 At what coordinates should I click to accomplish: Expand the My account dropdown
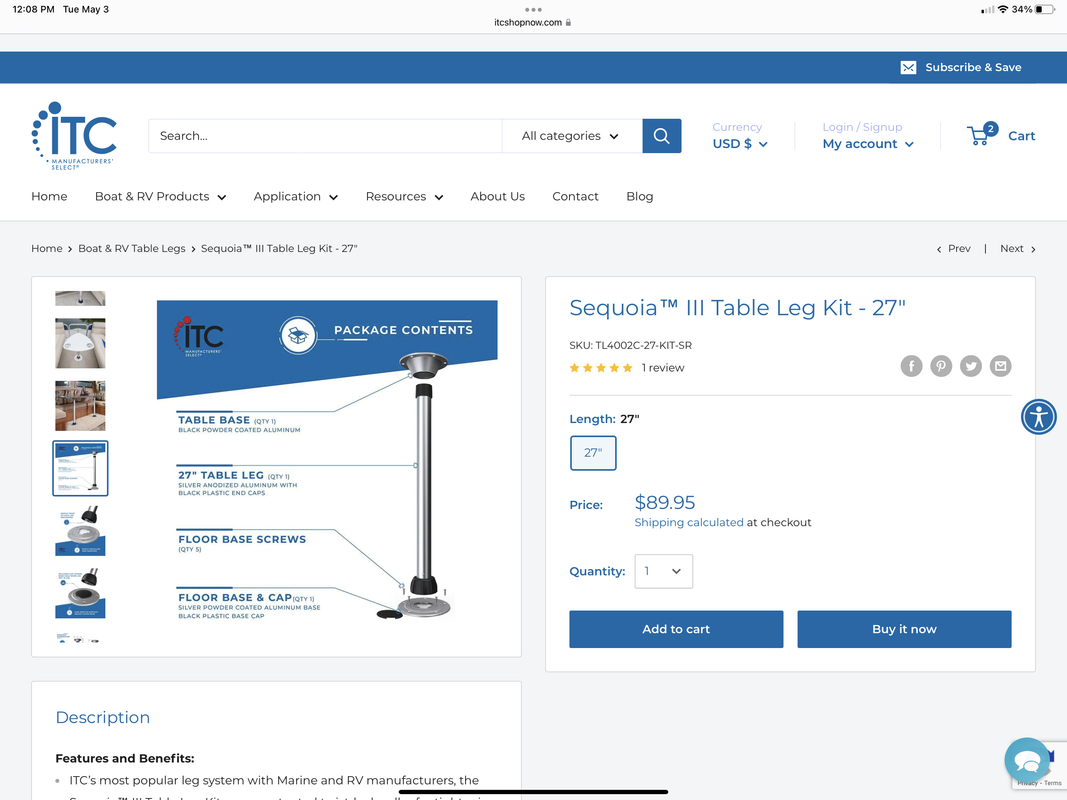coord(868,144)
